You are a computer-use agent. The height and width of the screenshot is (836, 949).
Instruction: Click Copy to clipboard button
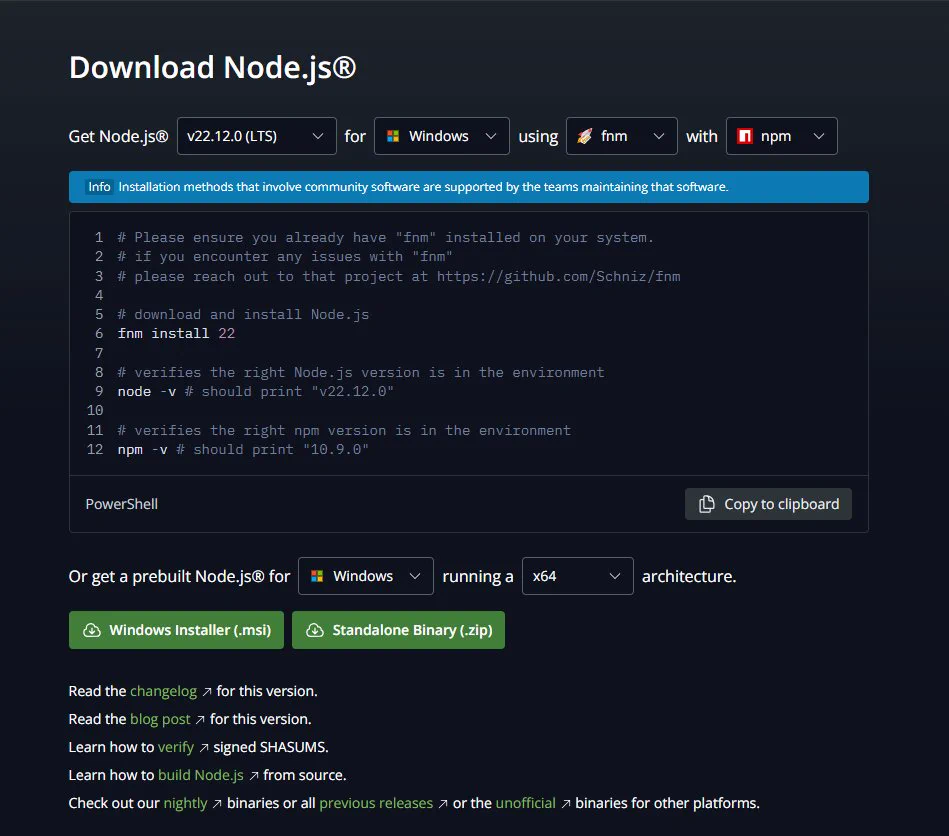(768, 504)
